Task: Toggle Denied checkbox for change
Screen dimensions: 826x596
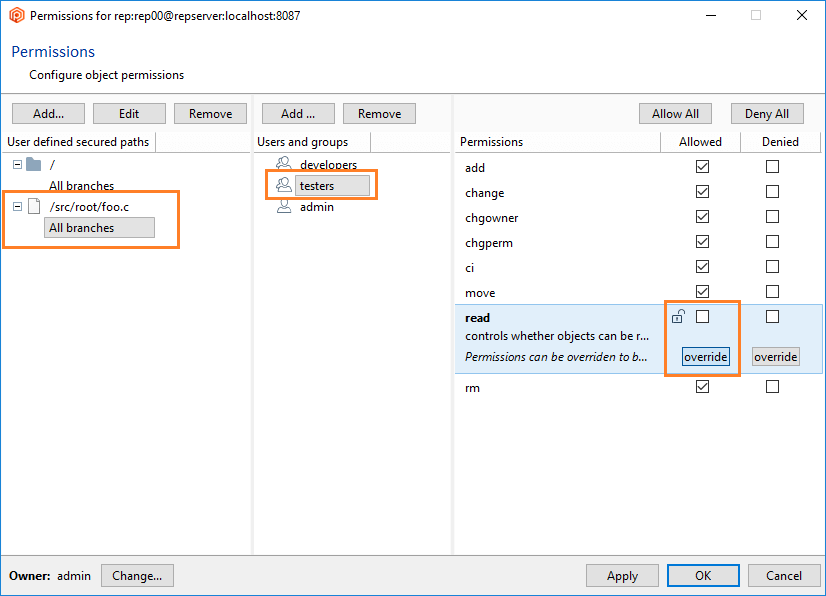Action: tap(772, 191)
